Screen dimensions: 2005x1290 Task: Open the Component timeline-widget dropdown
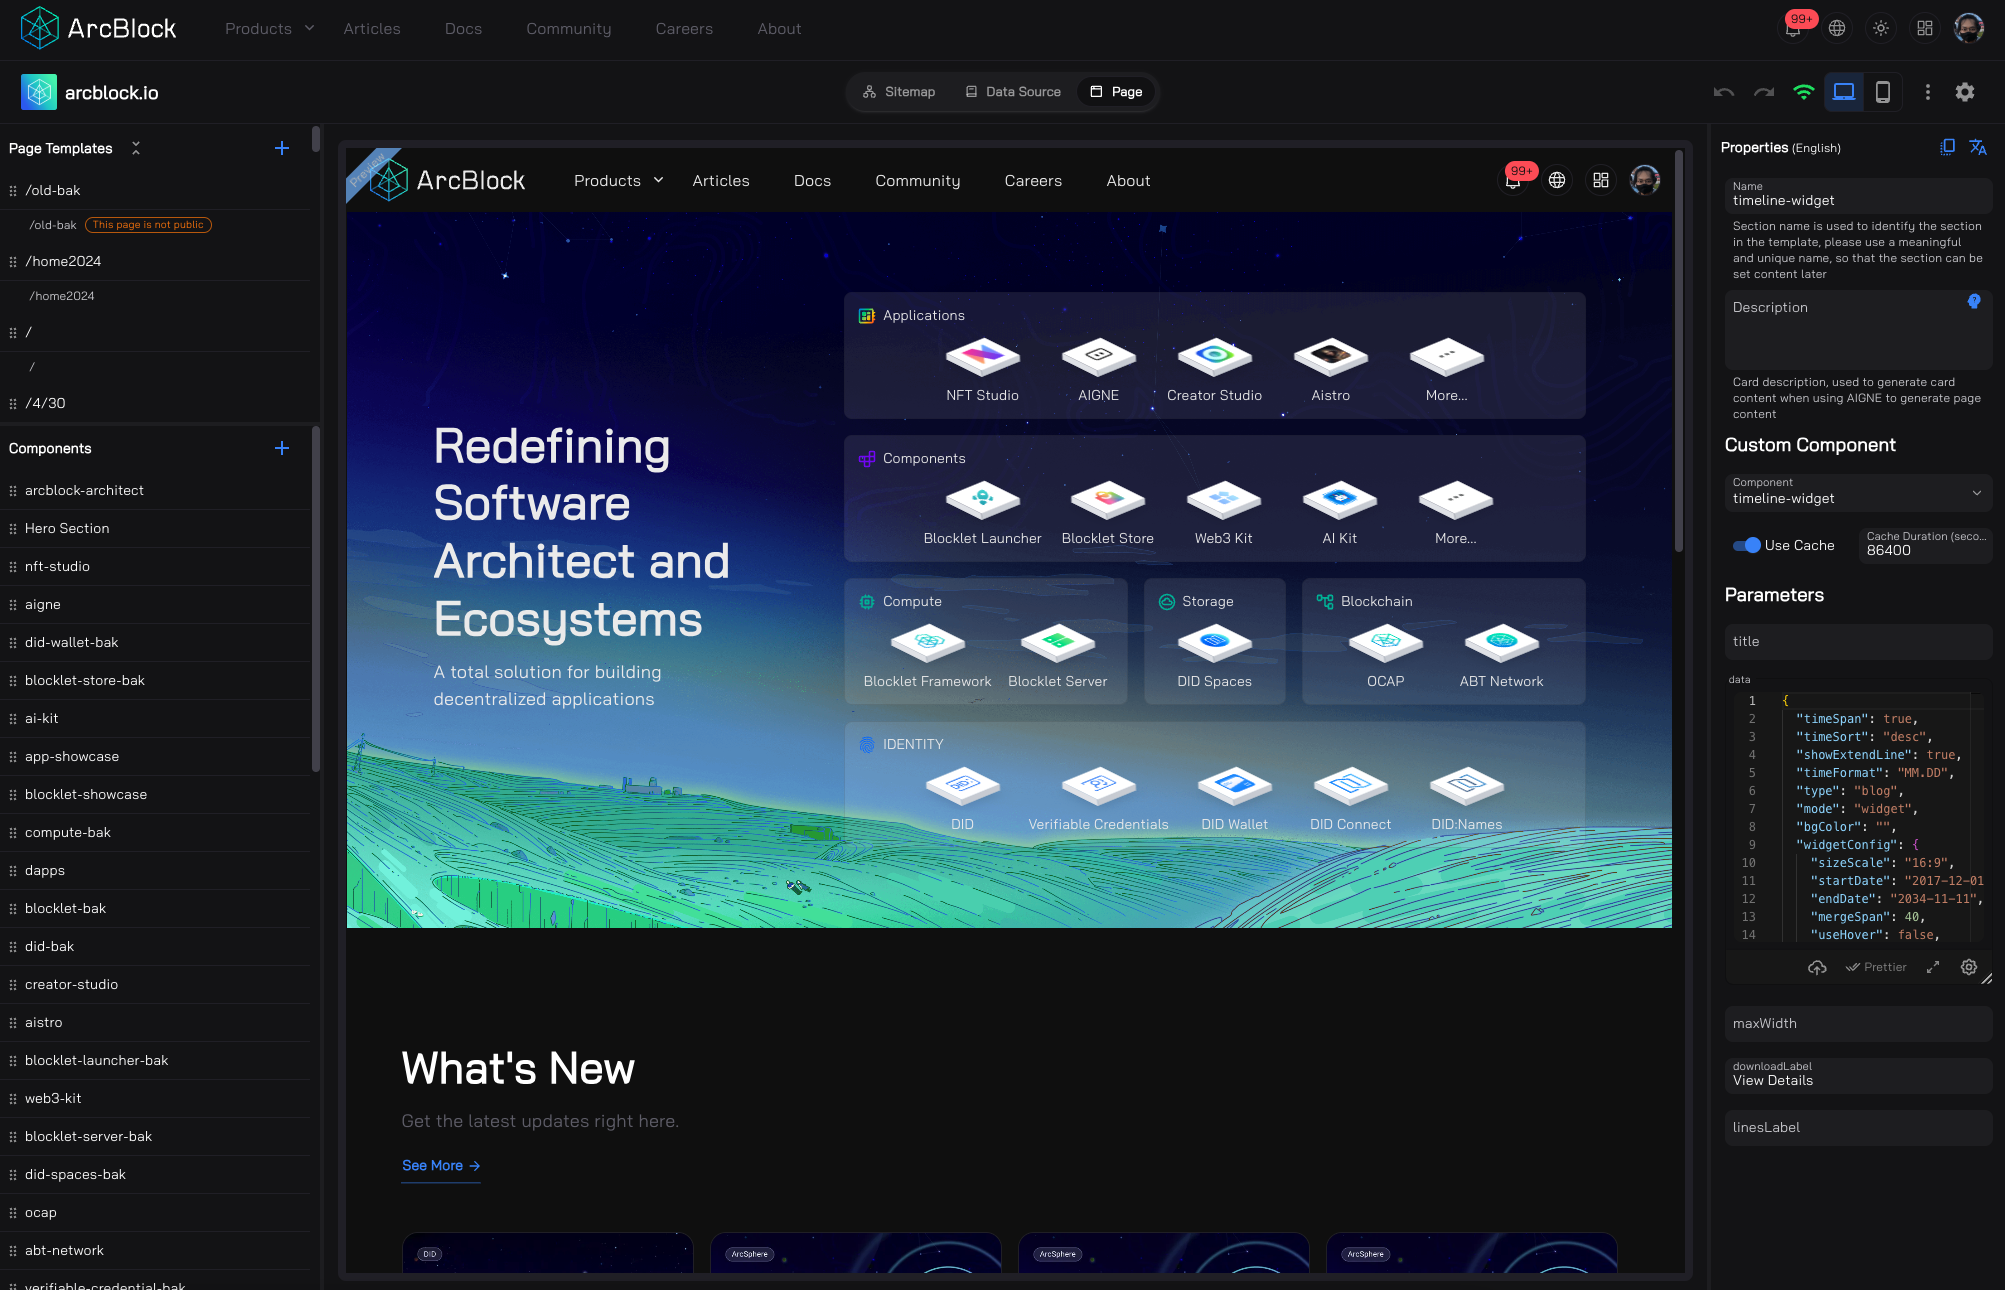click(1857, 492)
